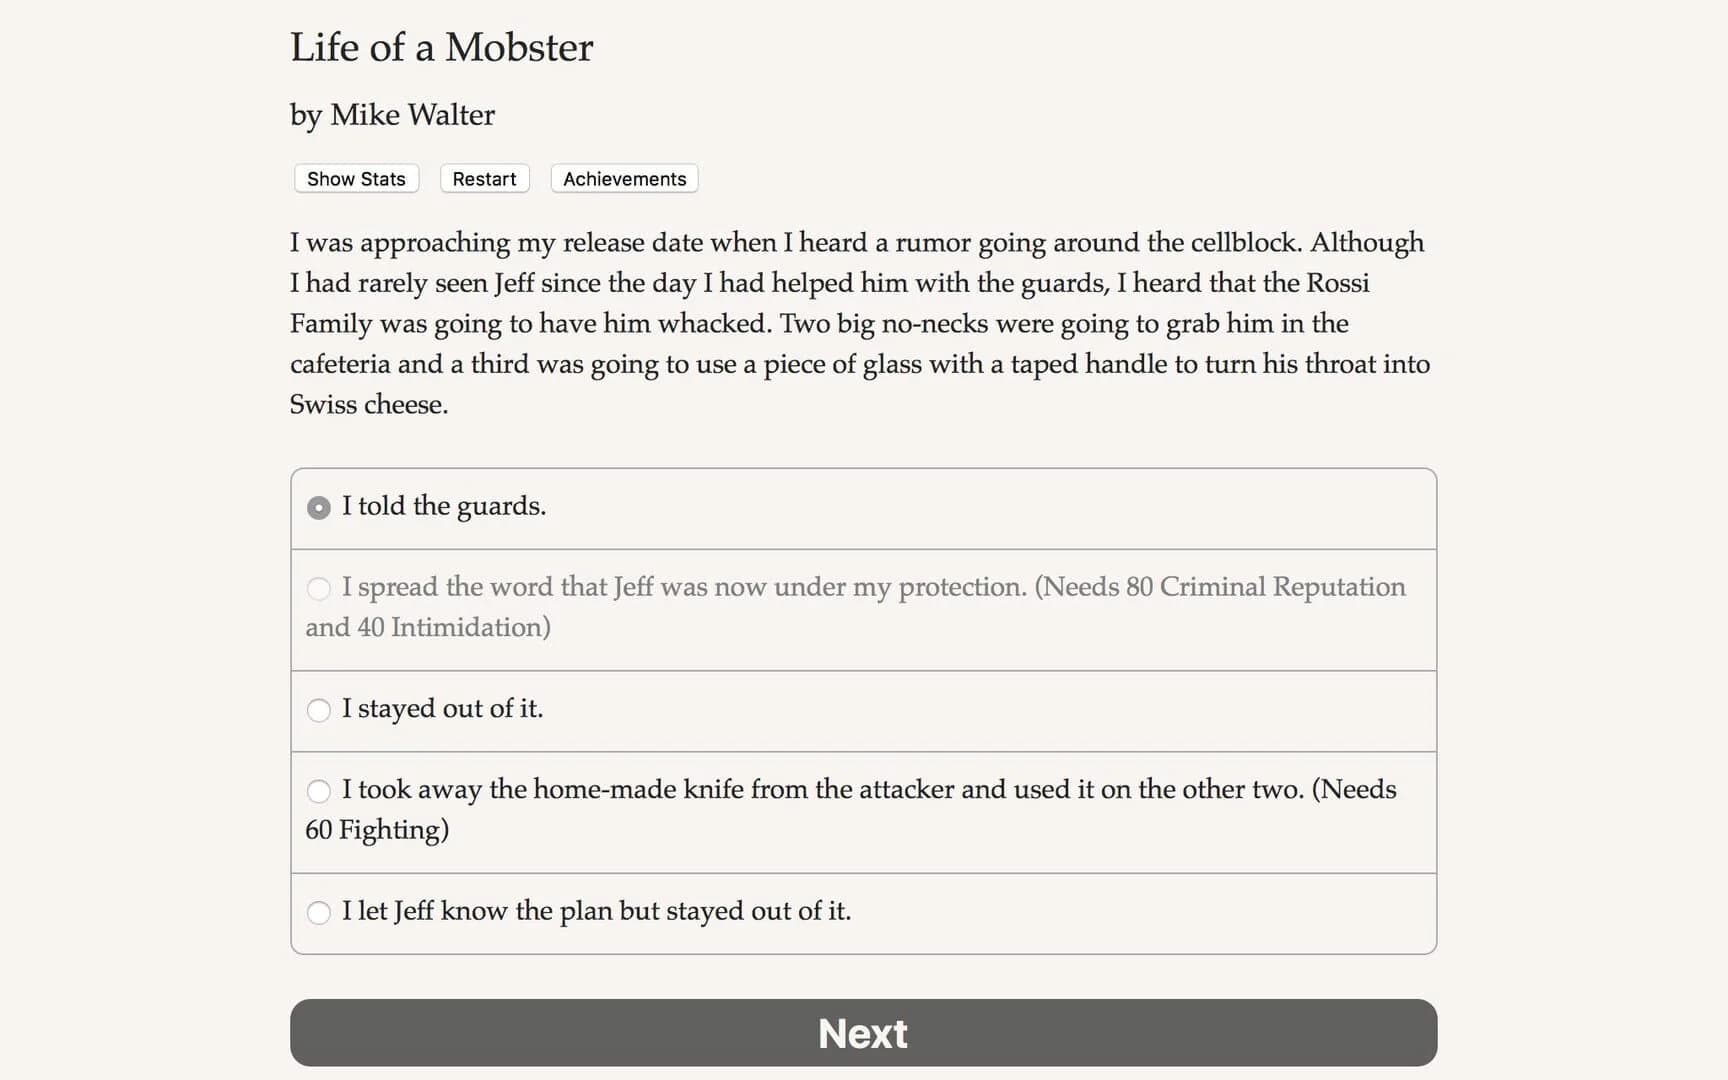Click the author name "by Mike Walter"
This screenshot has width=1728, height=1080.
point(391,115)
